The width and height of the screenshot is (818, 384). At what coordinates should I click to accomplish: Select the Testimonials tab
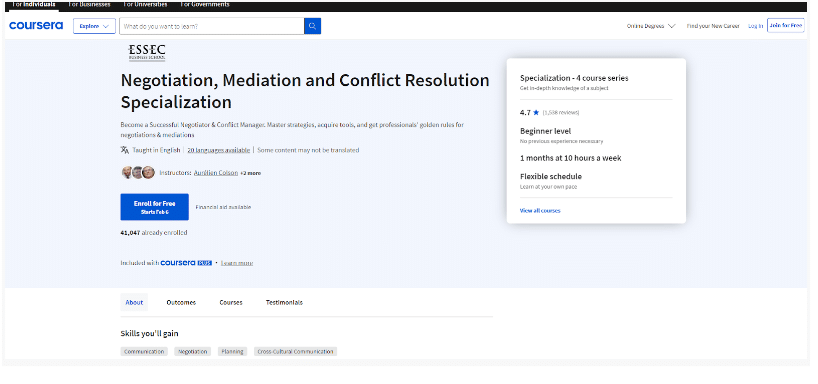[x=284, y=303]
